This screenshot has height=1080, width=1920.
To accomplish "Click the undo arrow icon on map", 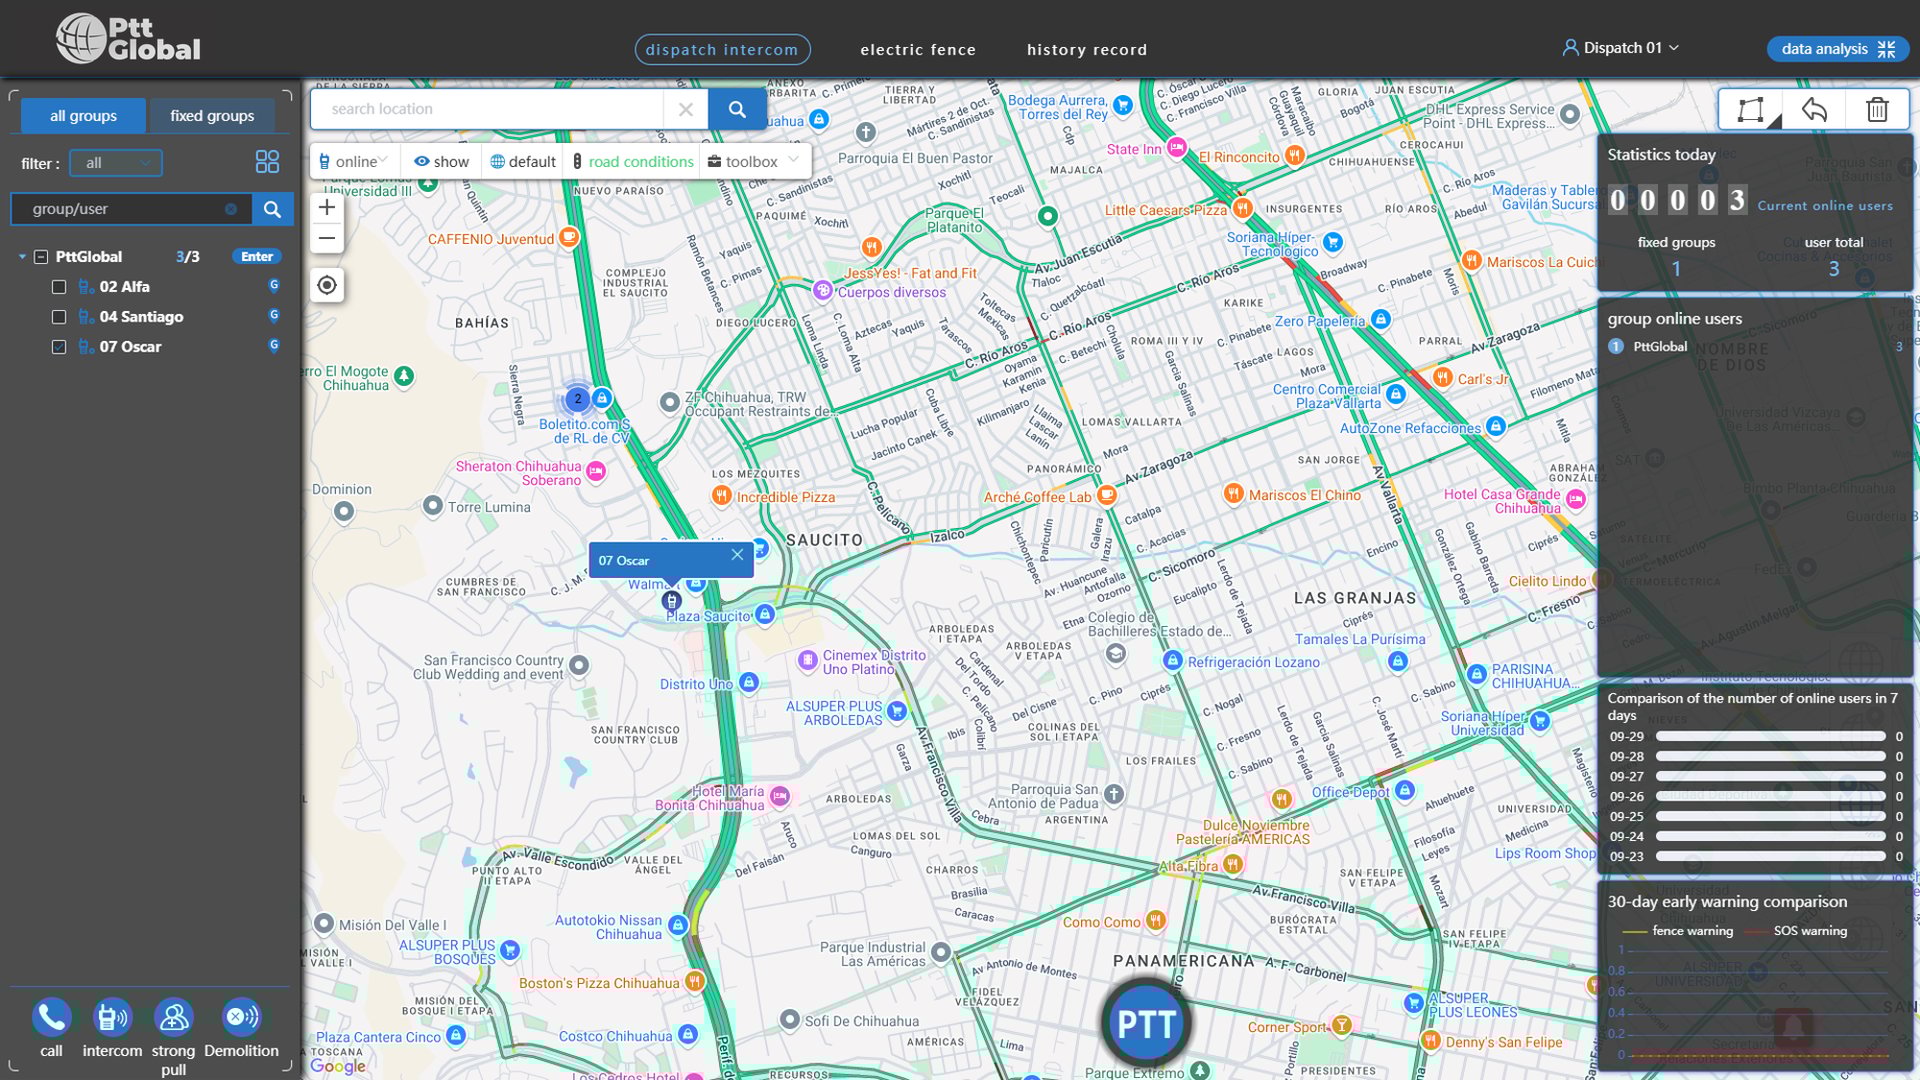I will pos(1814,109).
